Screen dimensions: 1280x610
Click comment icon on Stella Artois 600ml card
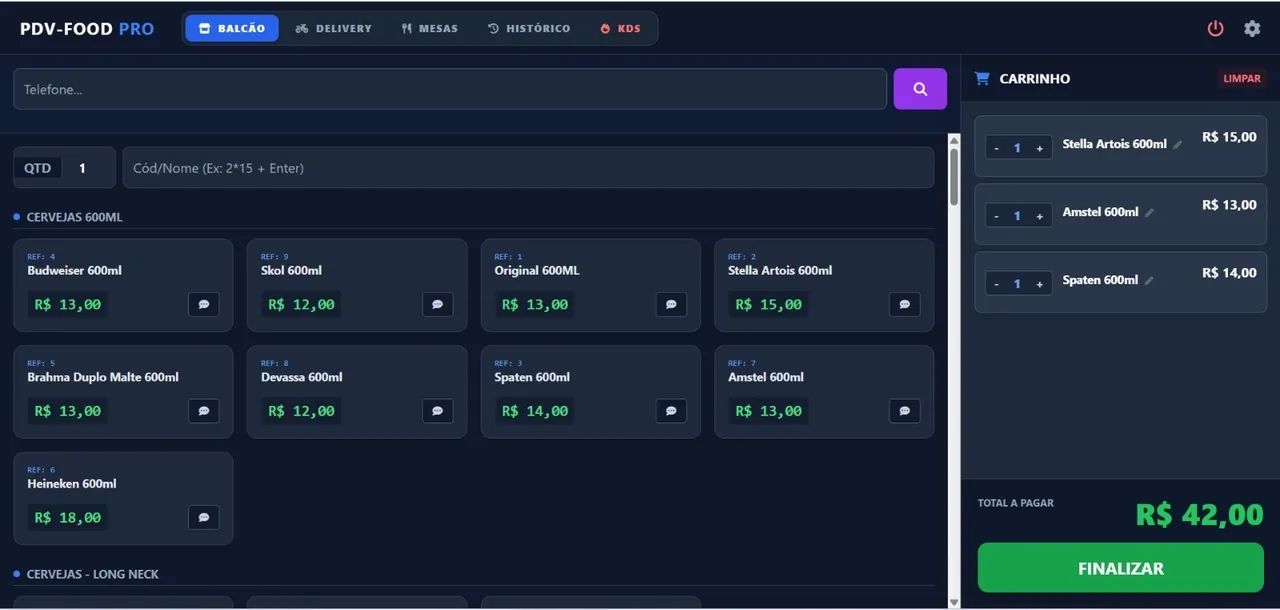[905, 304]
